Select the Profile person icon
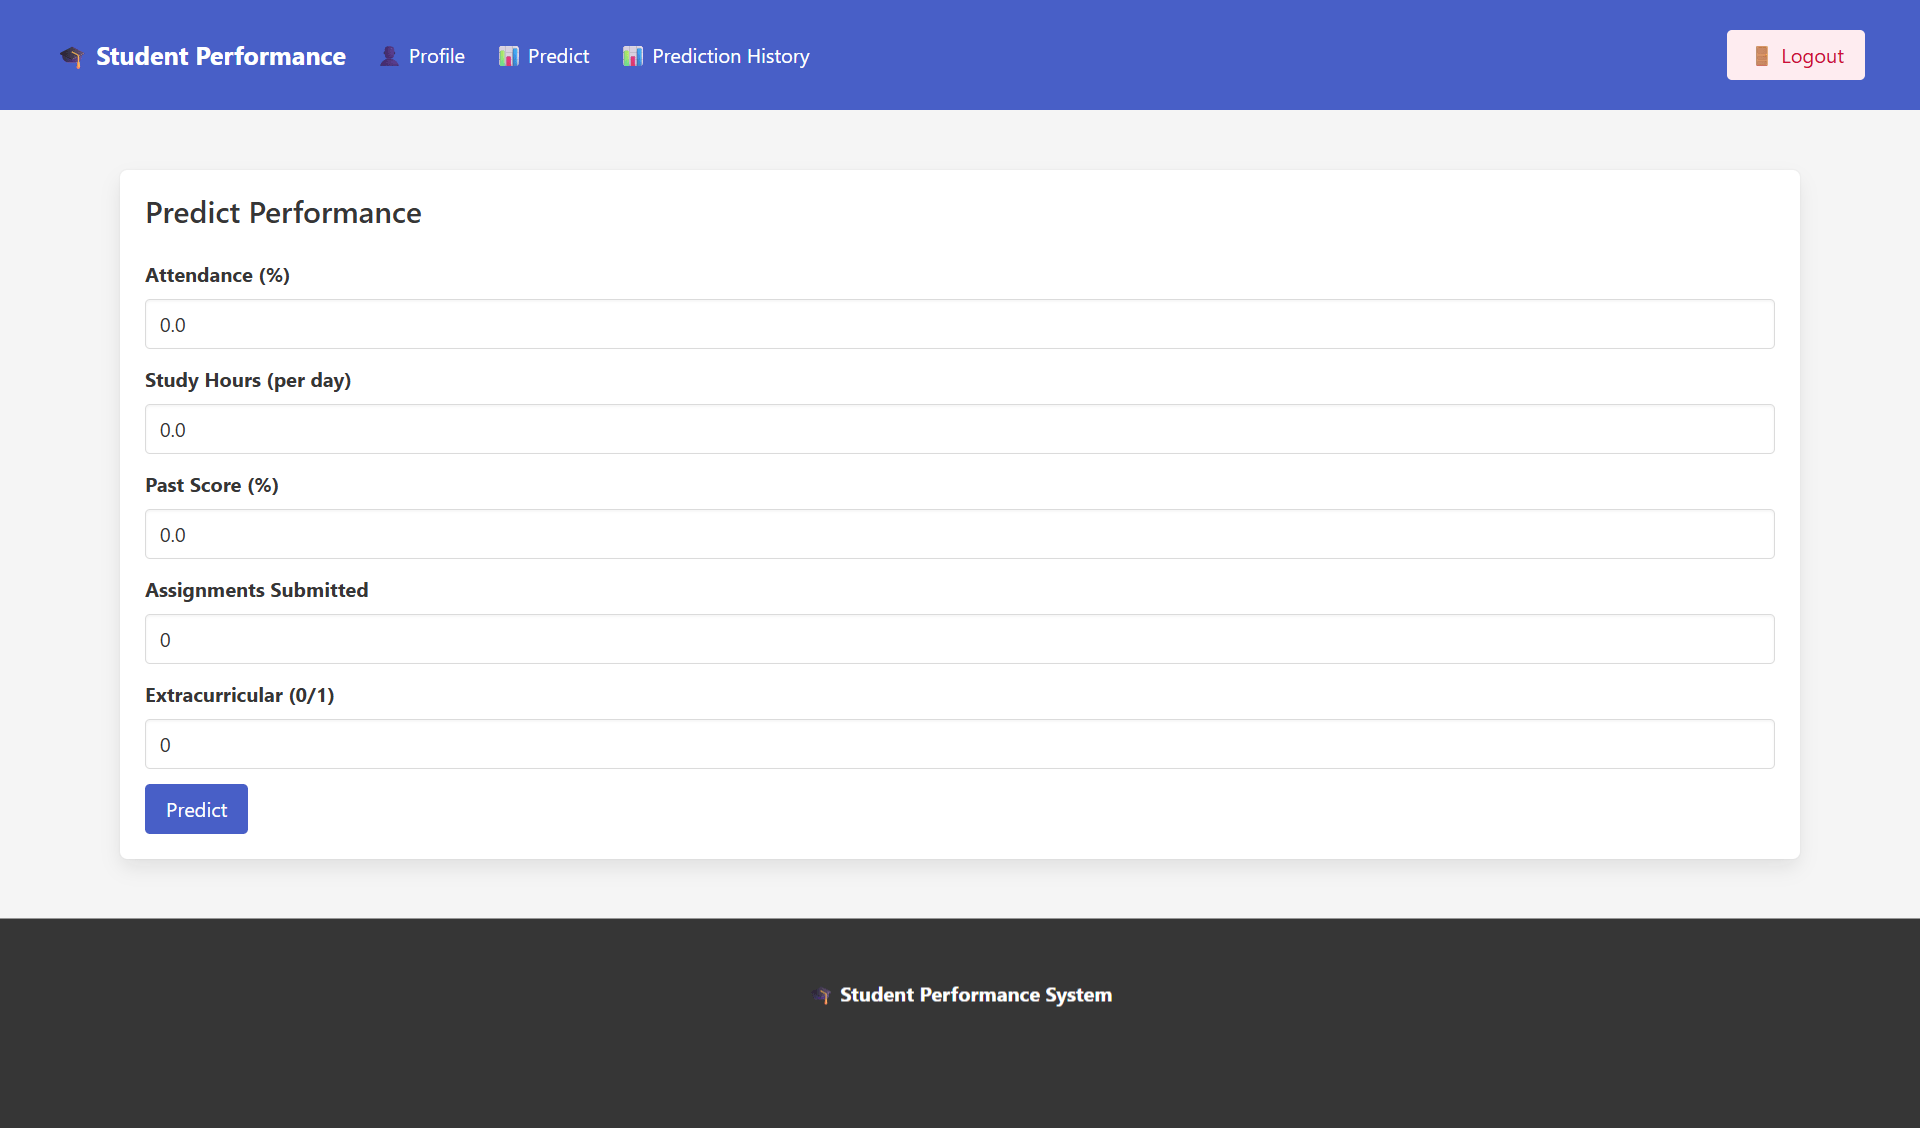This screenshot has height=1130, width=1920. [388, 56]
